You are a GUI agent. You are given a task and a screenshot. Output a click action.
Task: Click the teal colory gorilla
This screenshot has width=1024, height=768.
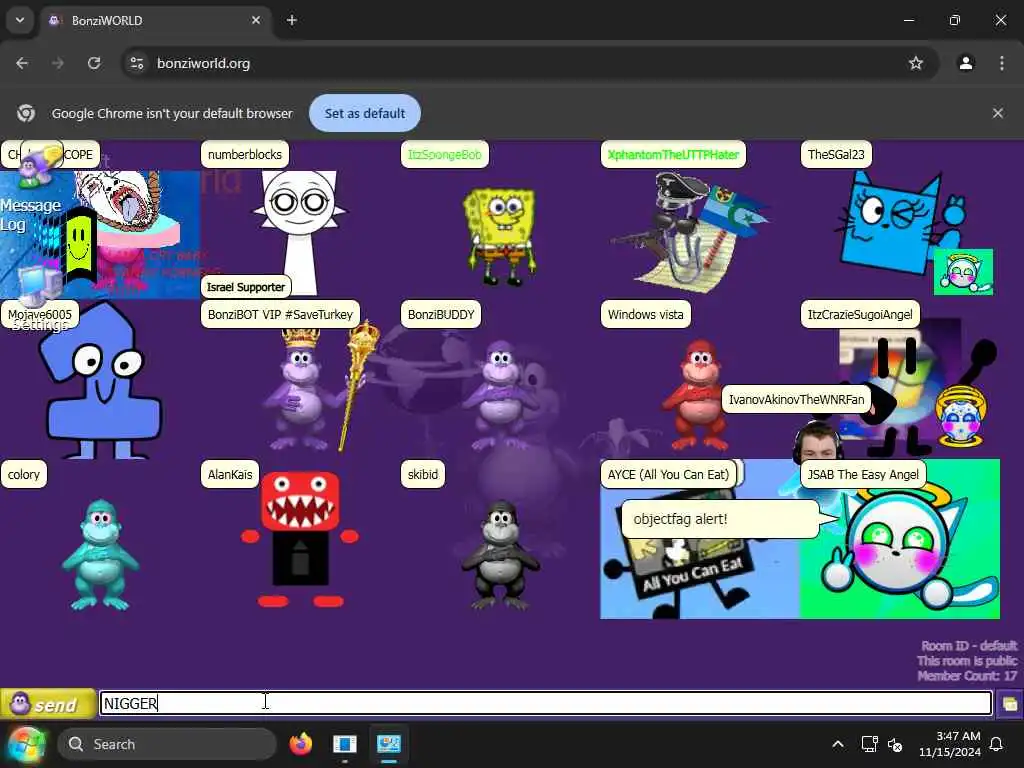(101, 554)
